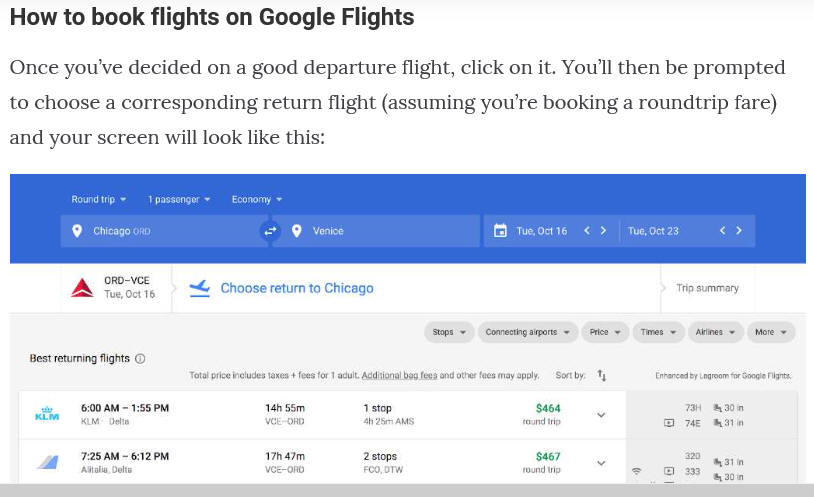Go to next day for Oct 16 departure
This screenshot has height=497, width=814.
tap(603, 231)
